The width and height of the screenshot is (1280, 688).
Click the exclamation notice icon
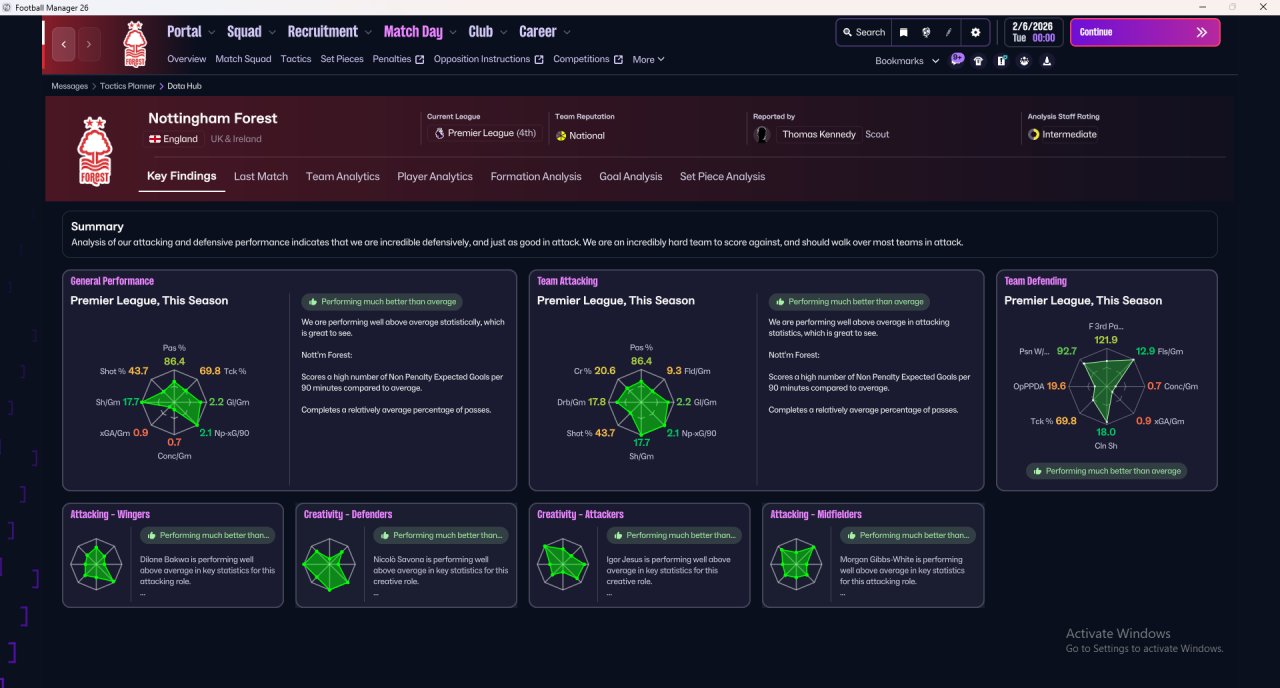[x=1001, y=60]
